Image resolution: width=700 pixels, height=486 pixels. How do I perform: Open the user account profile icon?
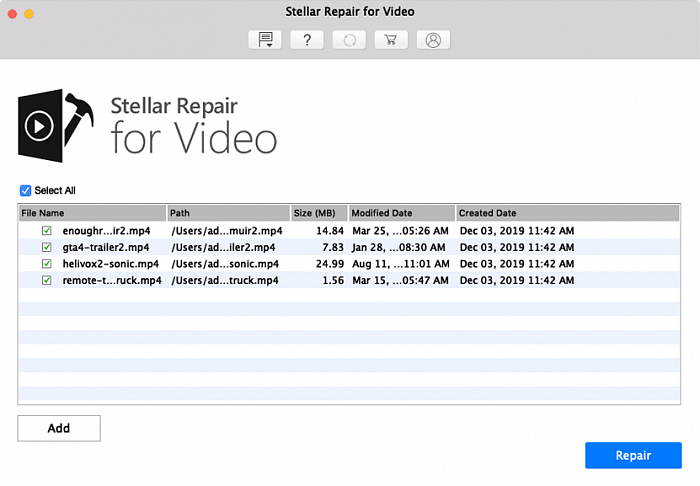click(433, 40)
